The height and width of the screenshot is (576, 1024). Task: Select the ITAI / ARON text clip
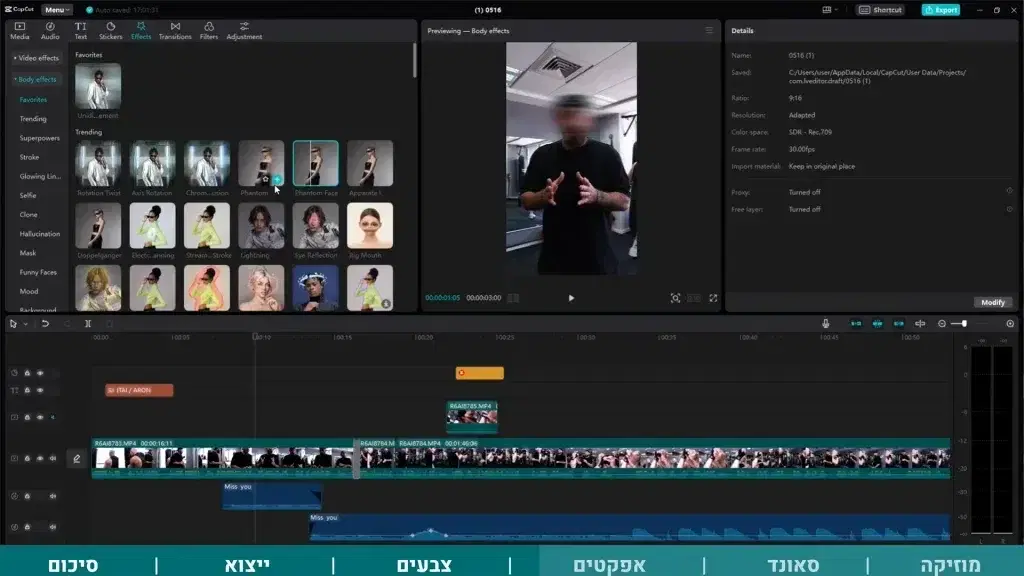[x=139, y=390]
